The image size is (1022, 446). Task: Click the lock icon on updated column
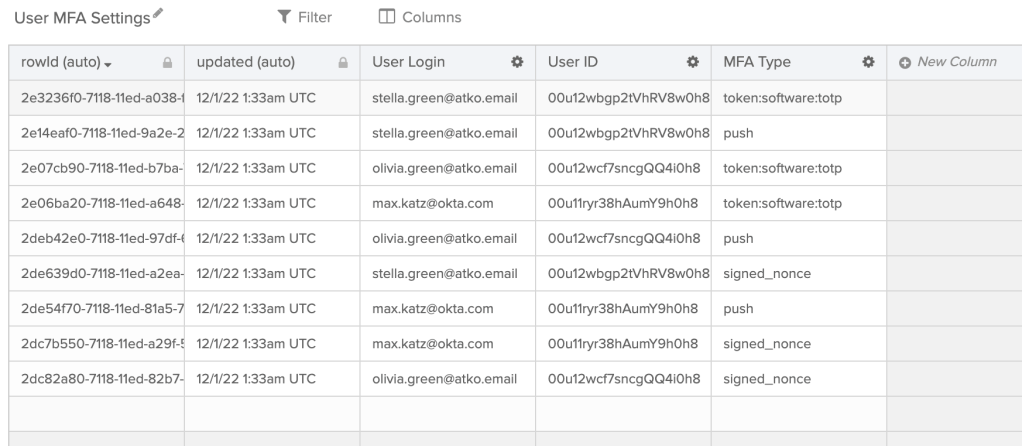point(342,62)
